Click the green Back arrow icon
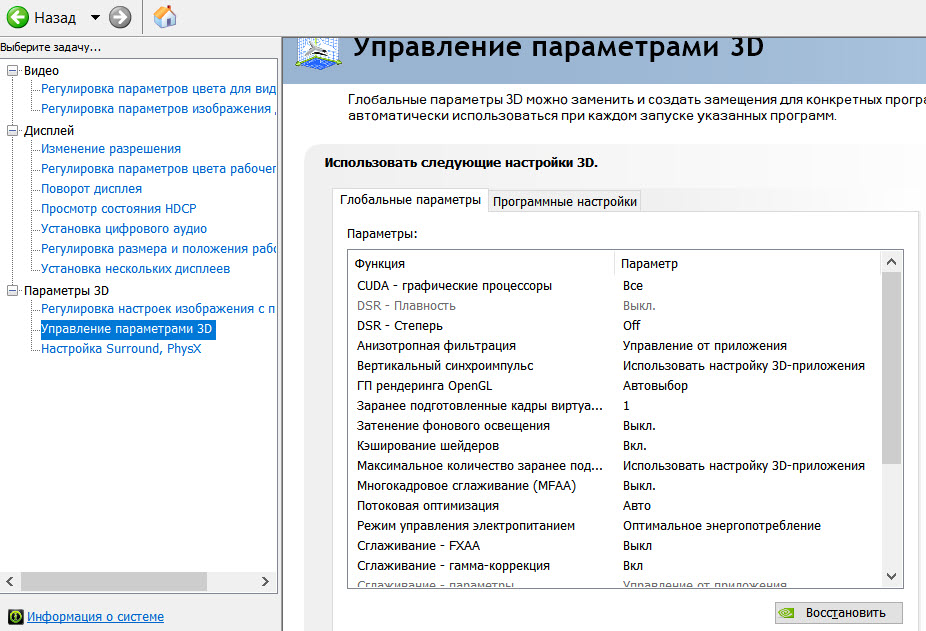This screenshot has width=926, height=631. click(x=18, y=17)
